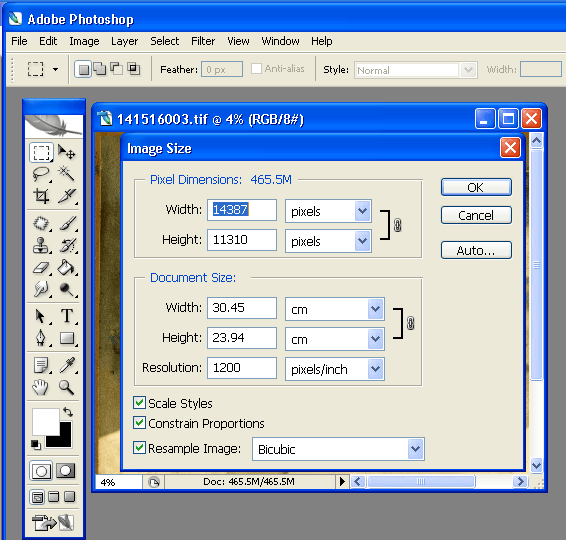Select the Zoom tool
The width and height of the screenshot is (566, 540).
(x=67, y=387)
